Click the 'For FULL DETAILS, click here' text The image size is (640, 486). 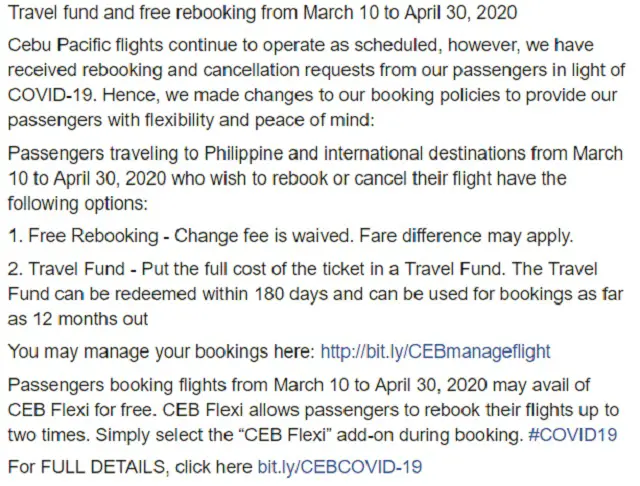(x=130, y=467)
